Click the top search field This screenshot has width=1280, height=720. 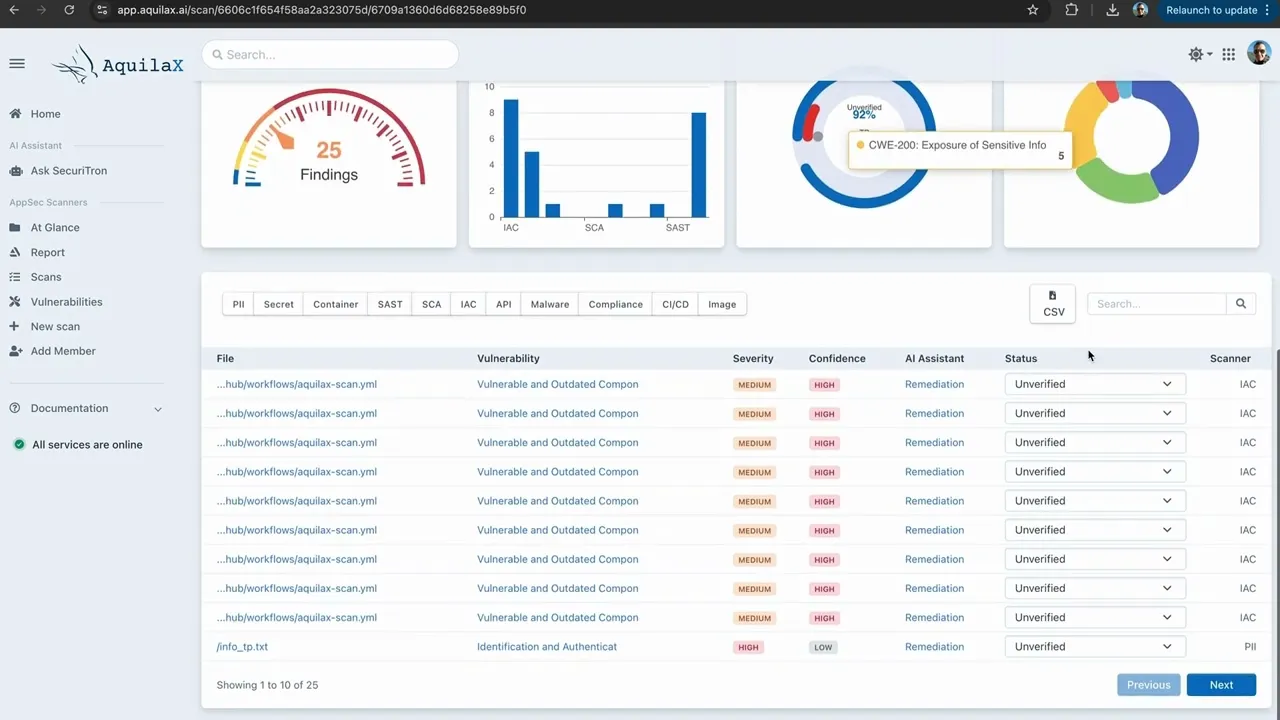tap(330, 54)
